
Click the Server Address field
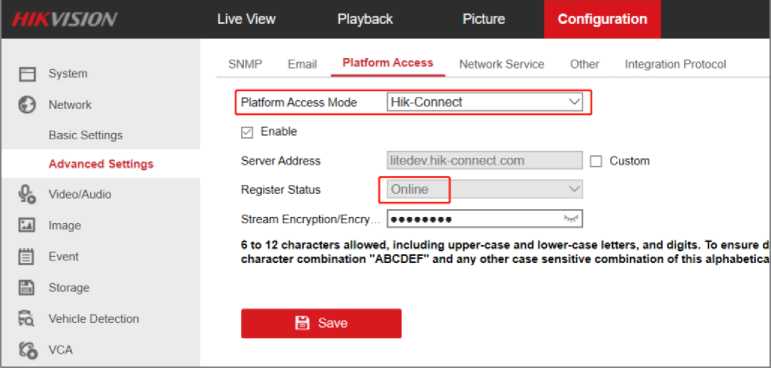pyautogui.click(x=484, y=161)
